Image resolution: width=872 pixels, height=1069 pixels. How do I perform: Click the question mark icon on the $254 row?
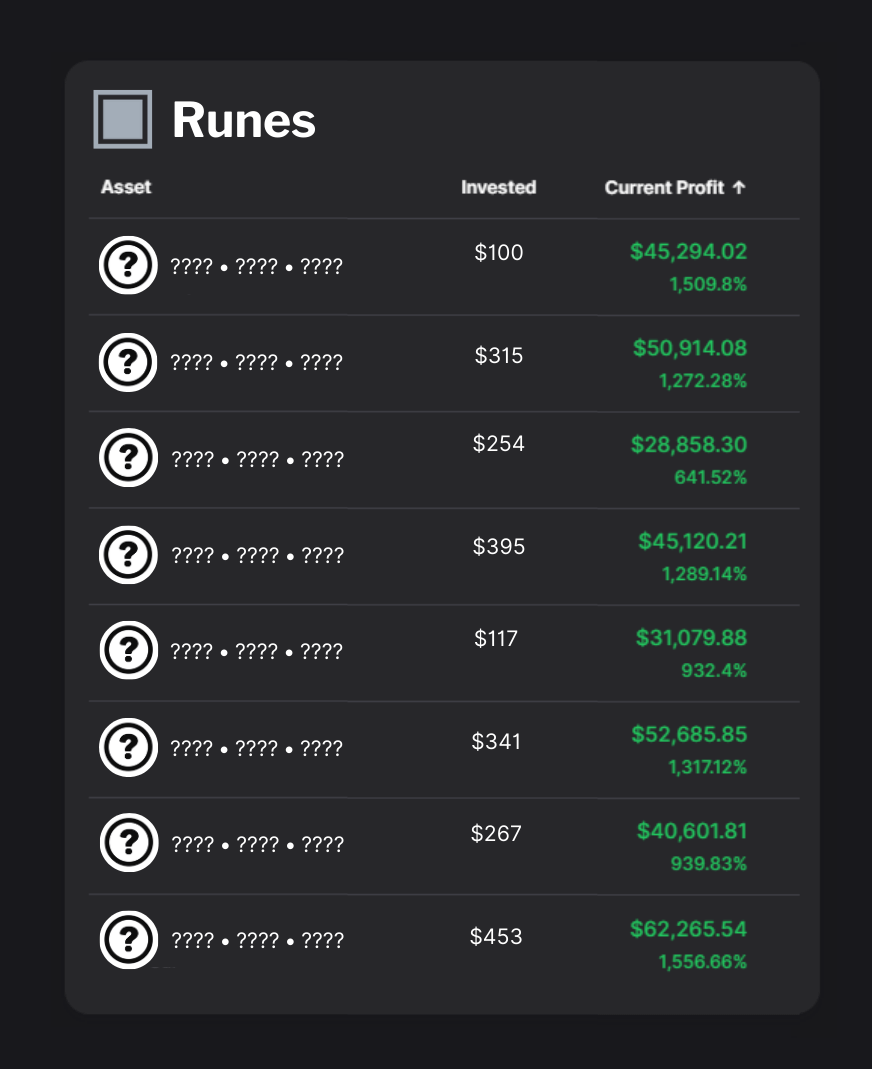tap(128, 457)
